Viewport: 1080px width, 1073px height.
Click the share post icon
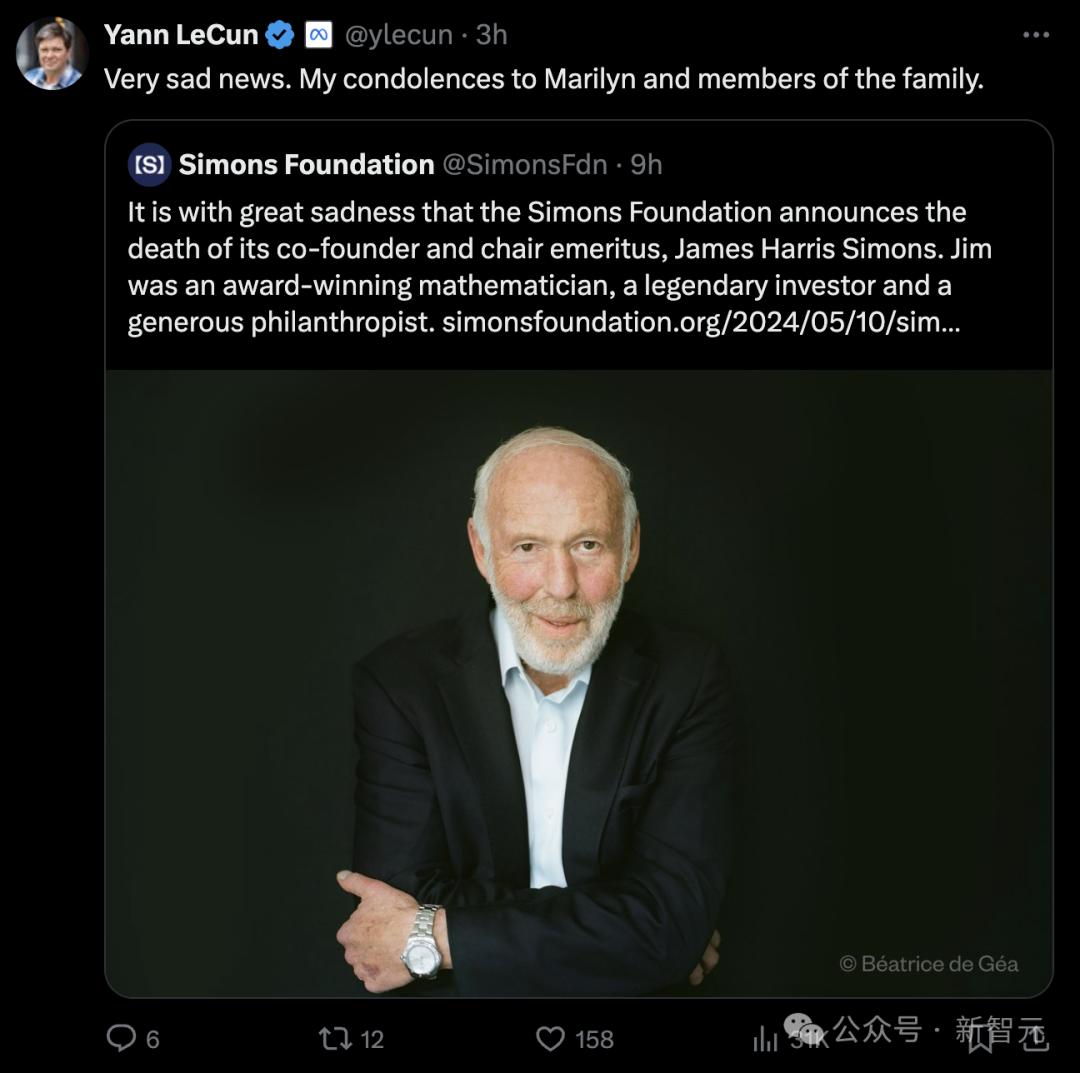(1034, 1037)
